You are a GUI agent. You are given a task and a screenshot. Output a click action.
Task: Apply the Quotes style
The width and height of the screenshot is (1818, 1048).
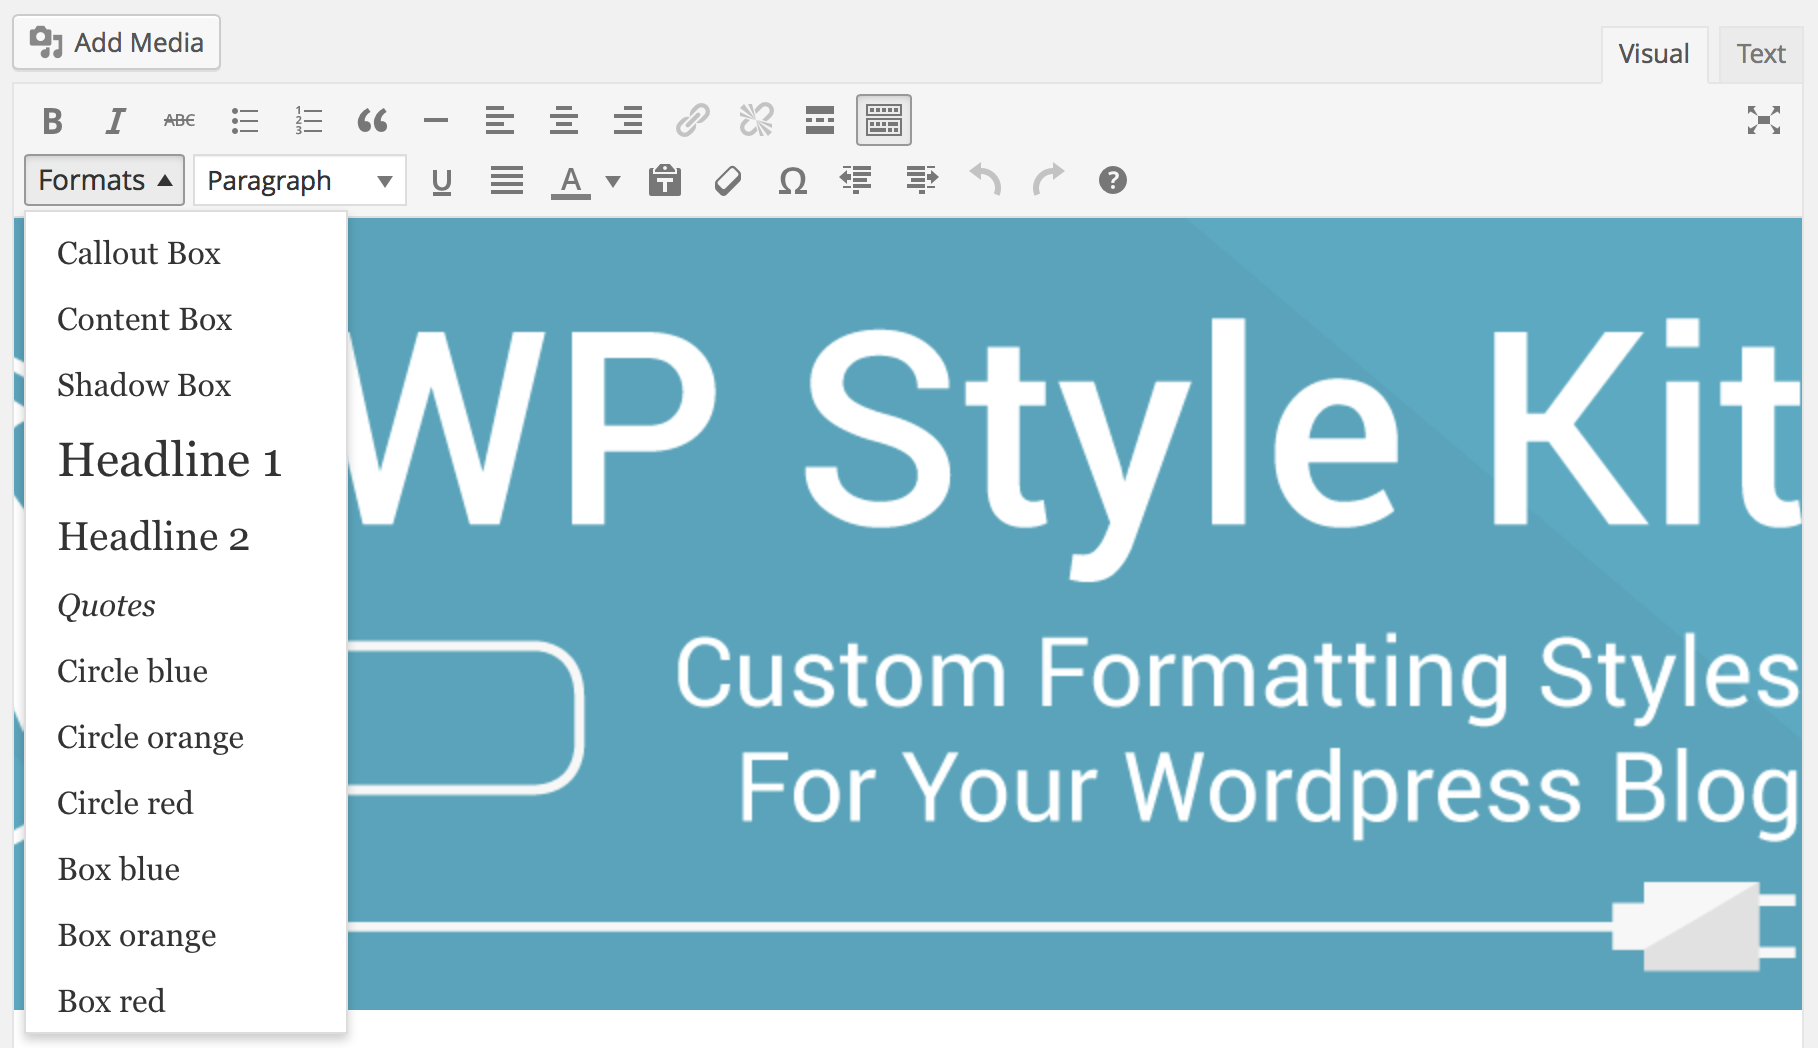point(186,605)
